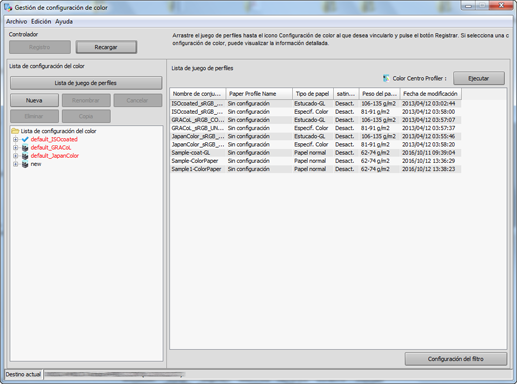Select the root Lista de configuración del color node
The height and width of the screenshot is (384, 517).
(x=58, y=131)
